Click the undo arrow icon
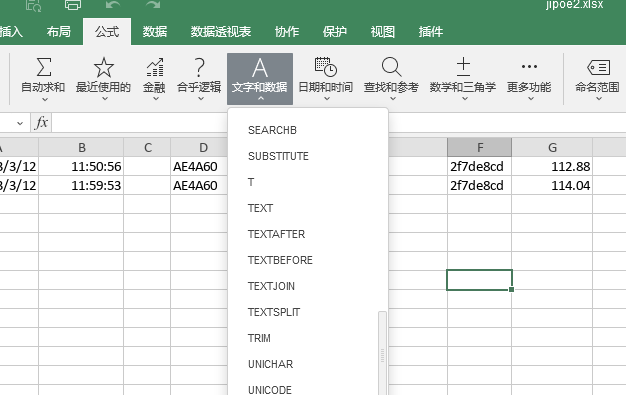The width and height of the screenshot is (626, 395). 113,4
